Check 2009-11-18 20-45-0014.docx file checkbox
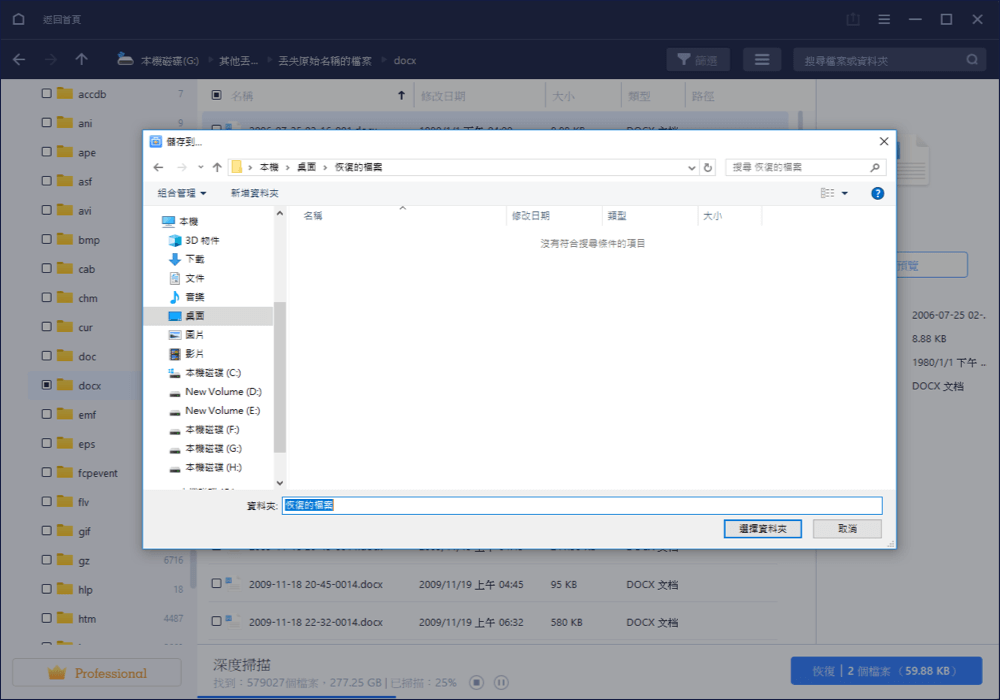 coord(216,583)
